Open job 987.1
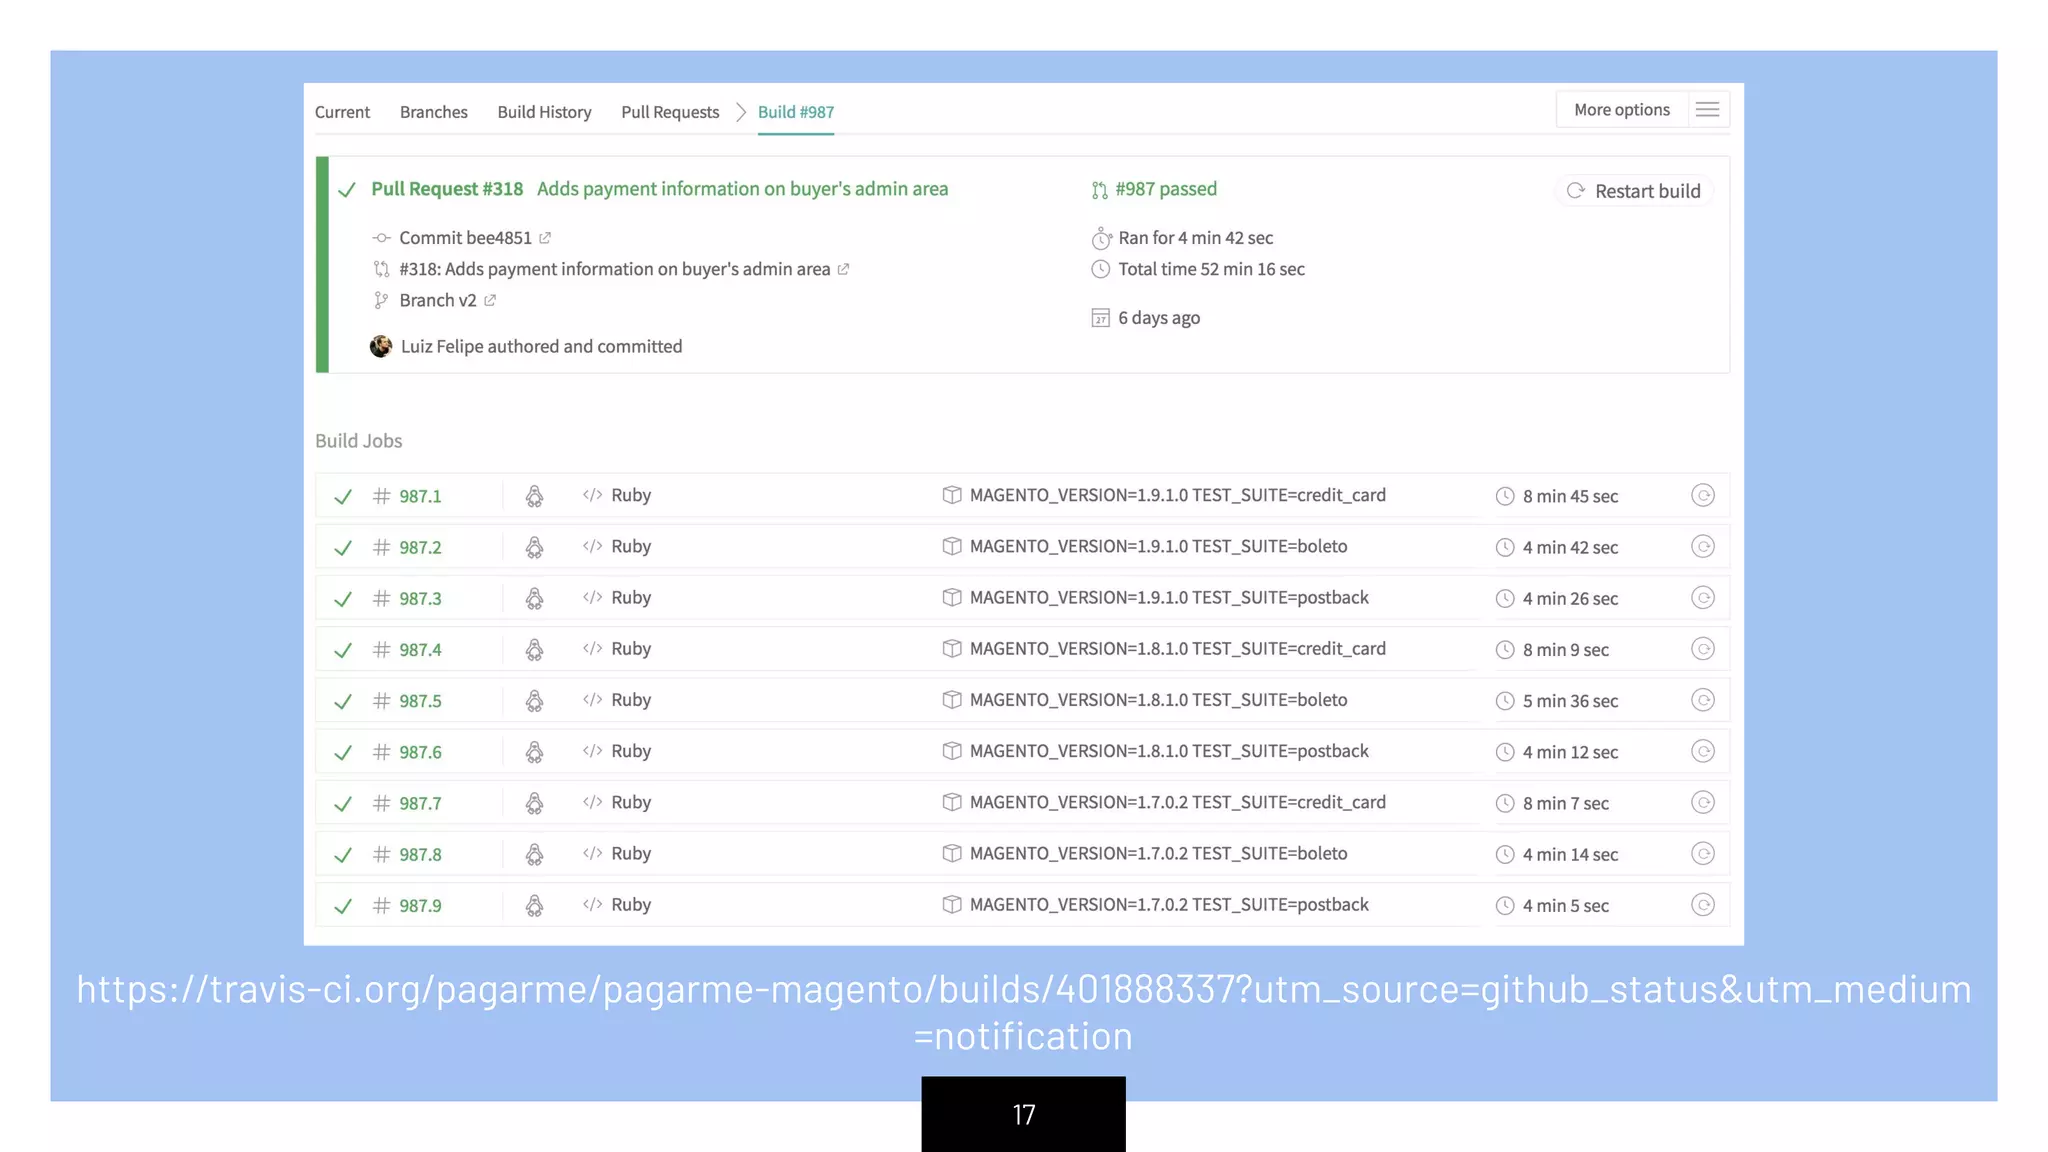Image resolution: width=2048 pixels, height=1152 pixels. [420, 496]
